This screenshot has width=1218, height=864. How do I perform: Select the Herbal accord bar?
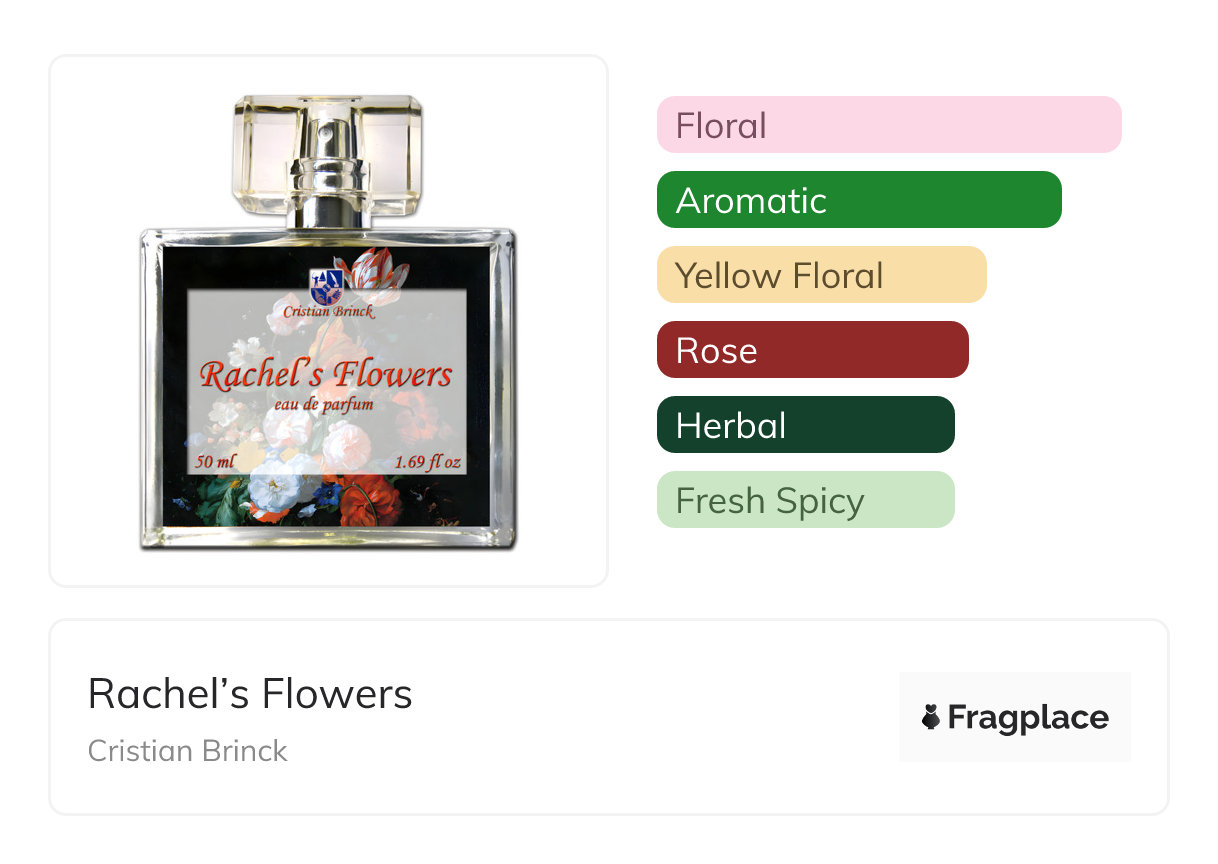coord(805,425)
